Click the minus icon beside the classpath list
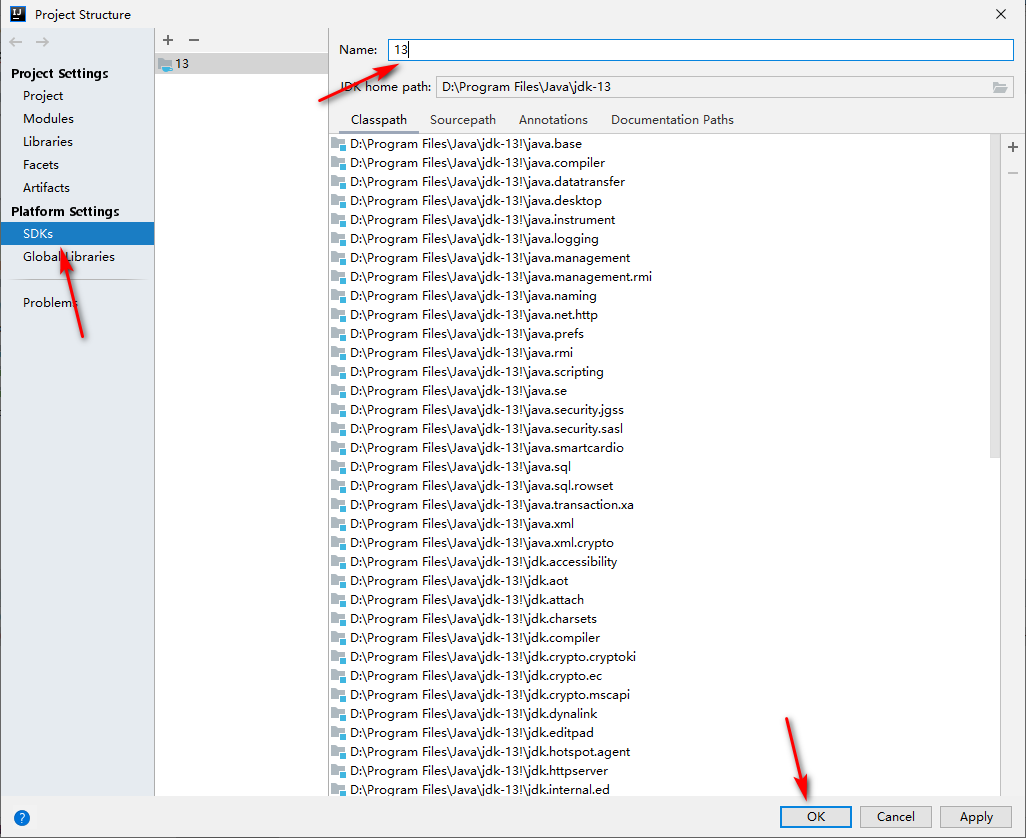This screenshot has width=1026, height=838. 1012,172
